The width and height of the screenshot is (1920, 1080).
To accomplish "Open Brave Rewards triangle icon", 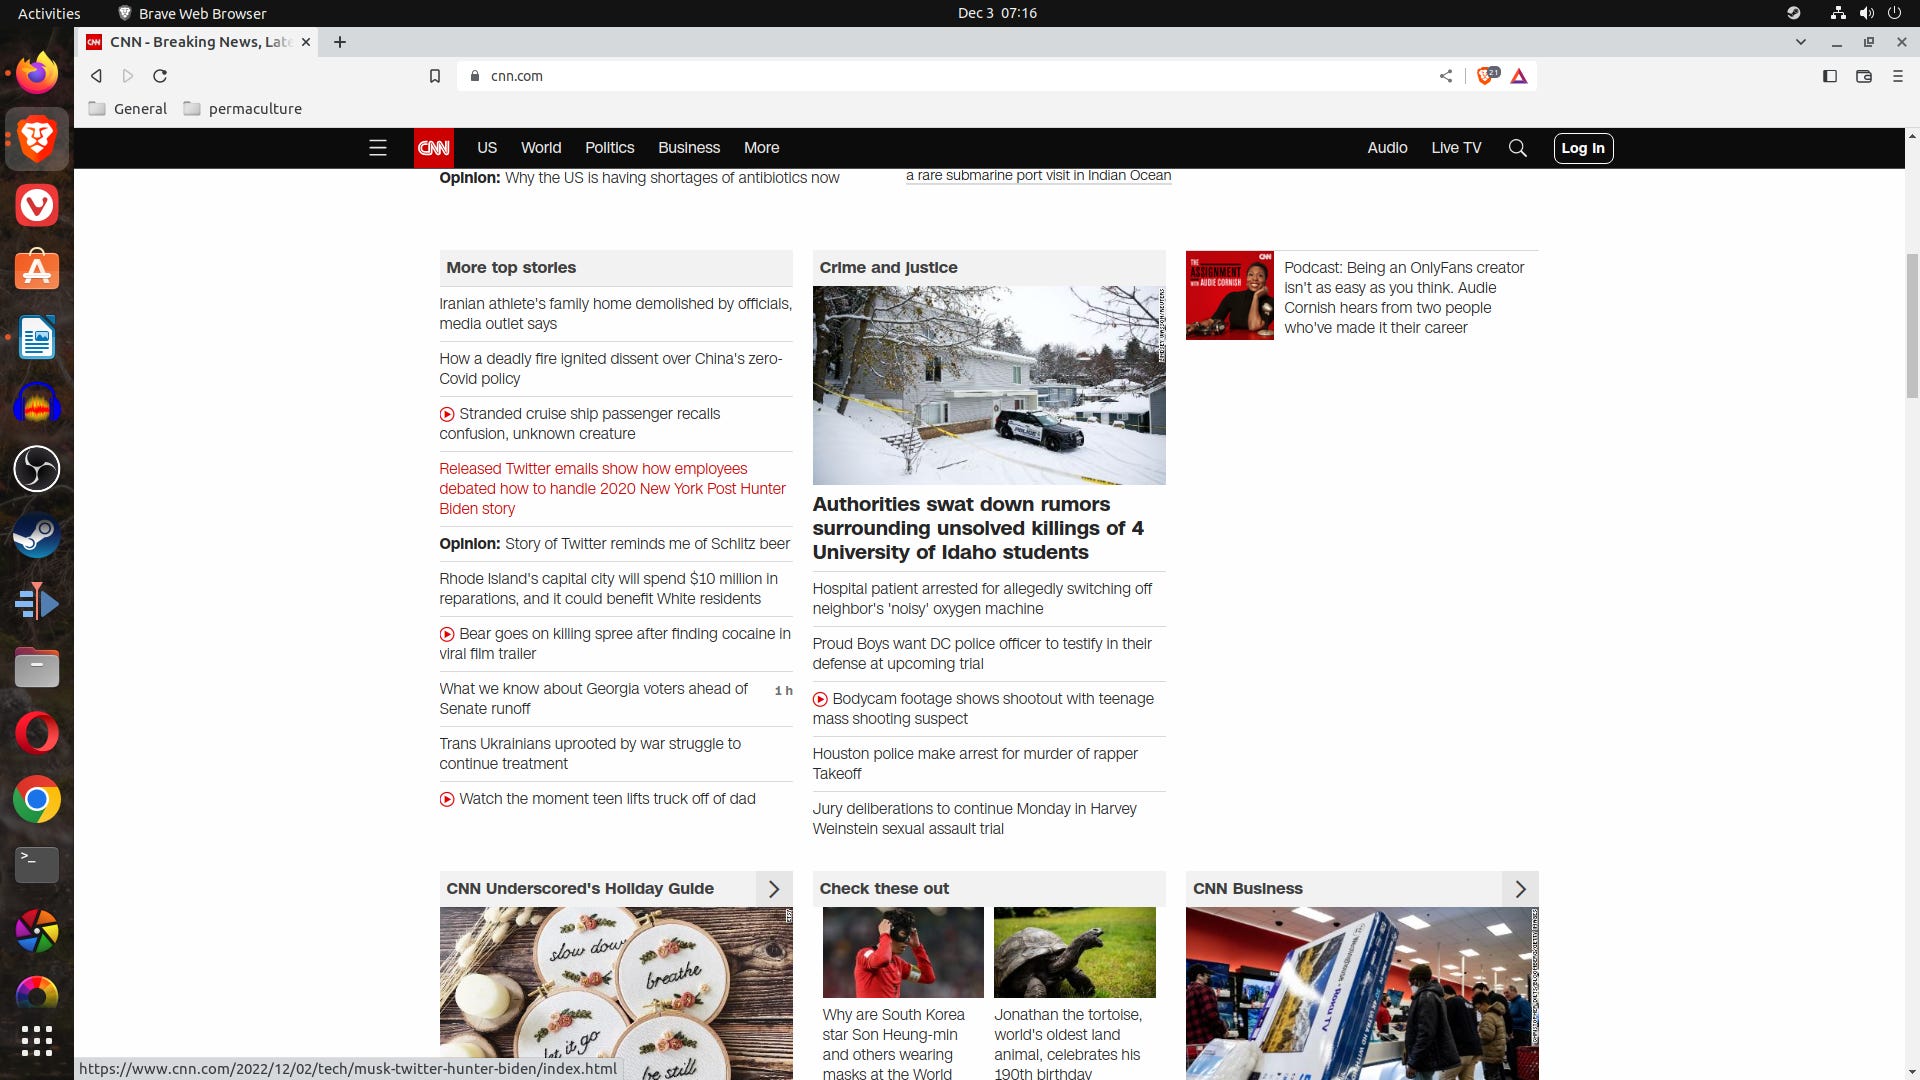I will (1519, 76).
